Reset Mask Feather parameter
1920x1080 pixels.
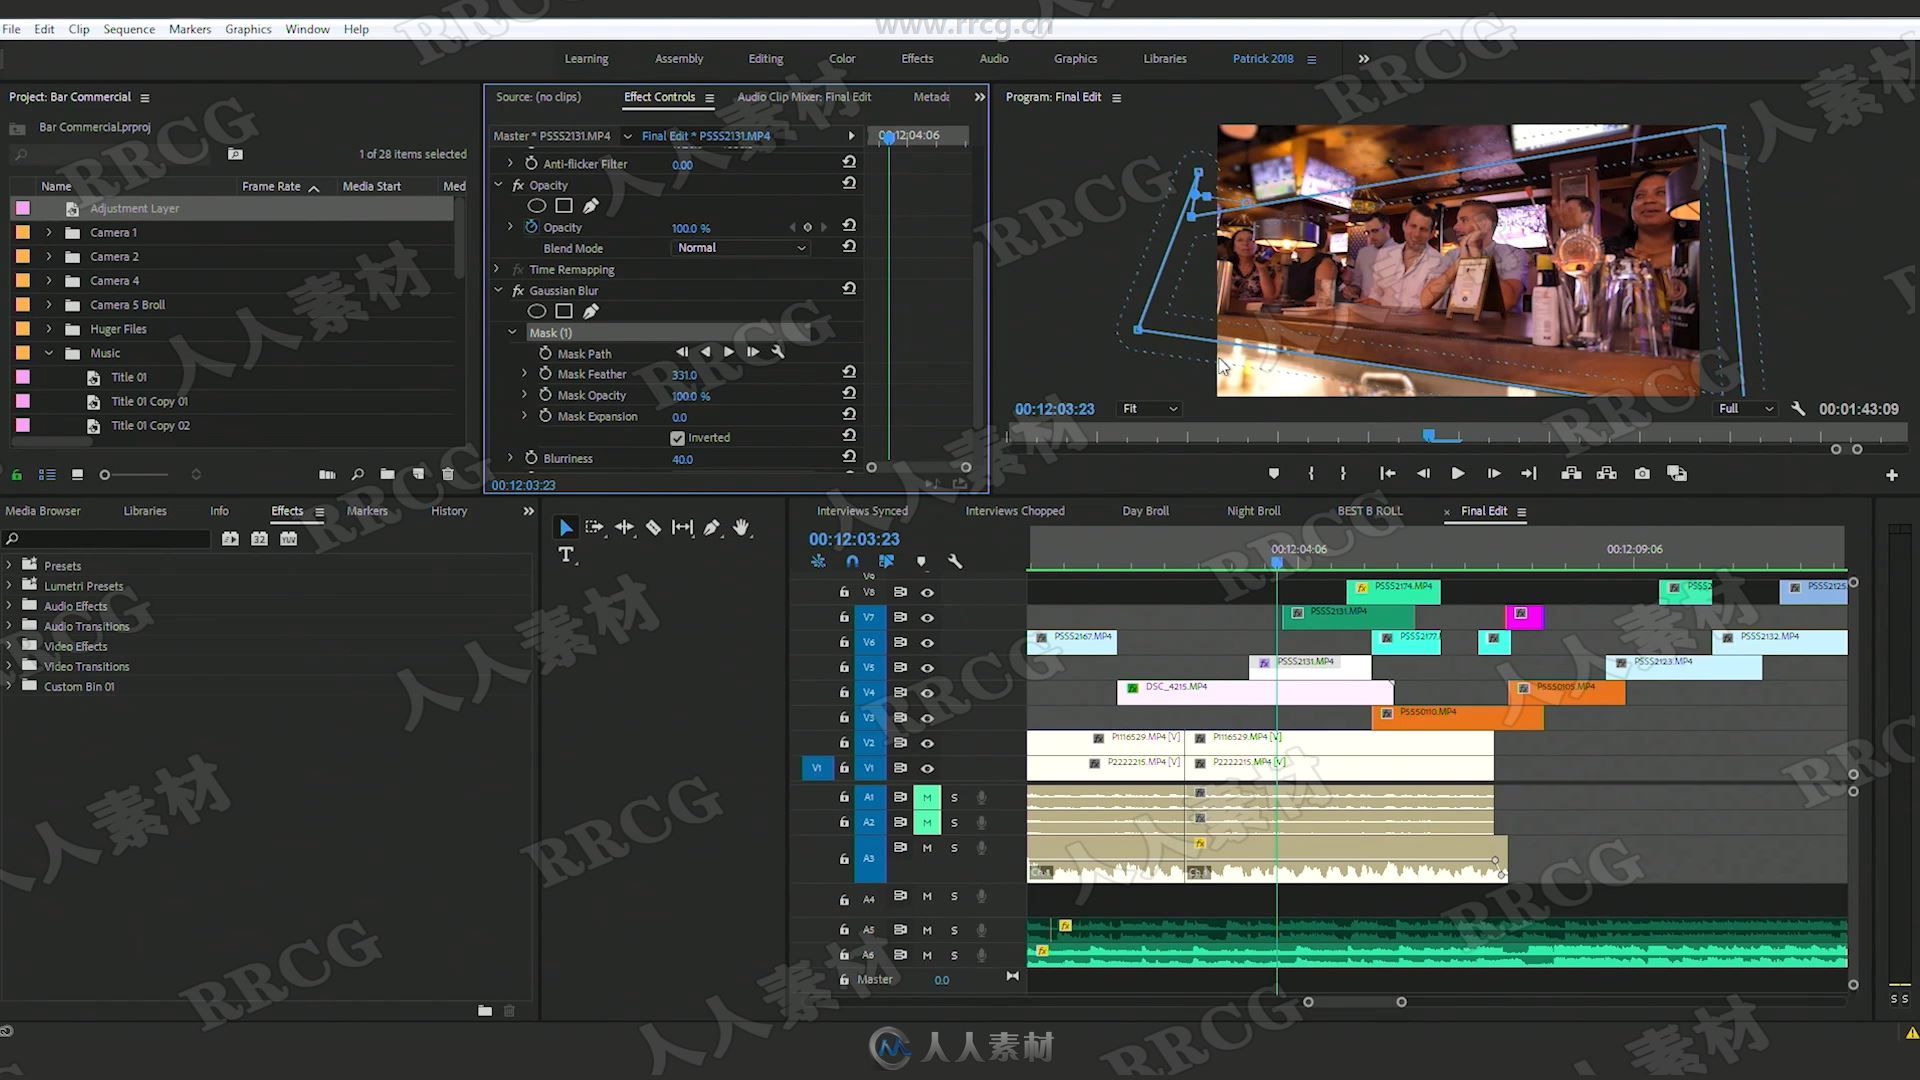(x=849, y=372)
